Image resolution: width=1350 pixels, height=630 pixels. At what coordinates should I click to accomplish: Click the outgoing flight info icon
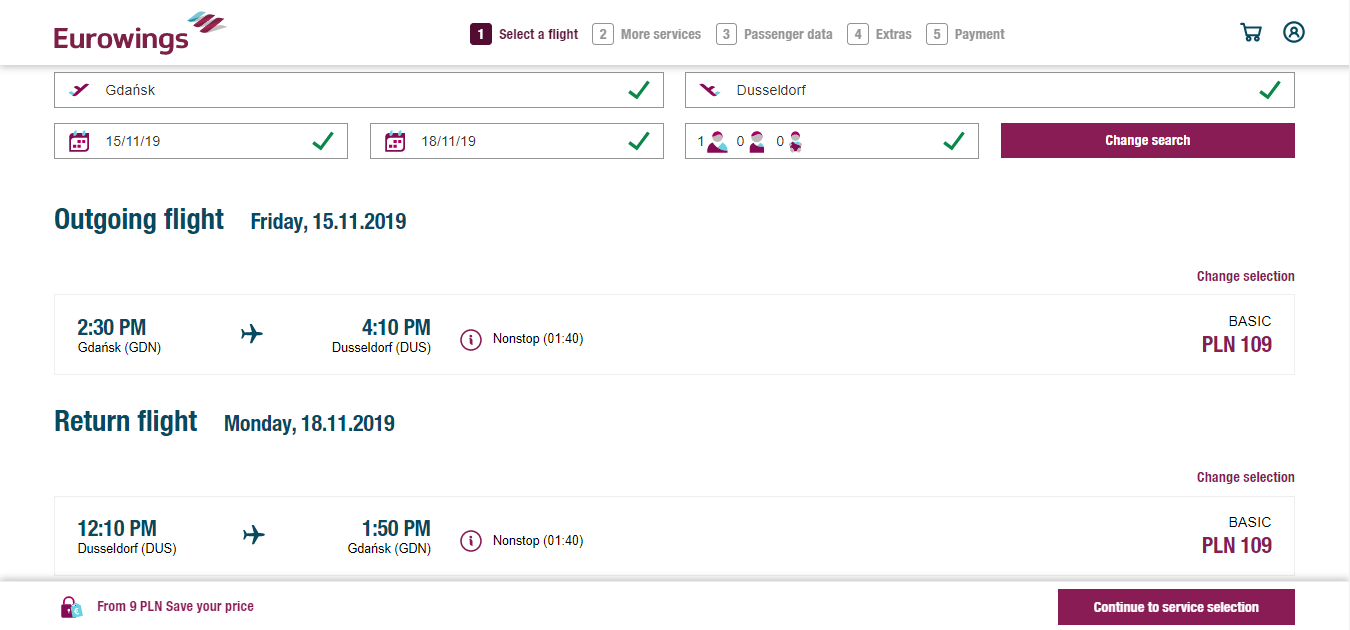(x=471, y=340)
